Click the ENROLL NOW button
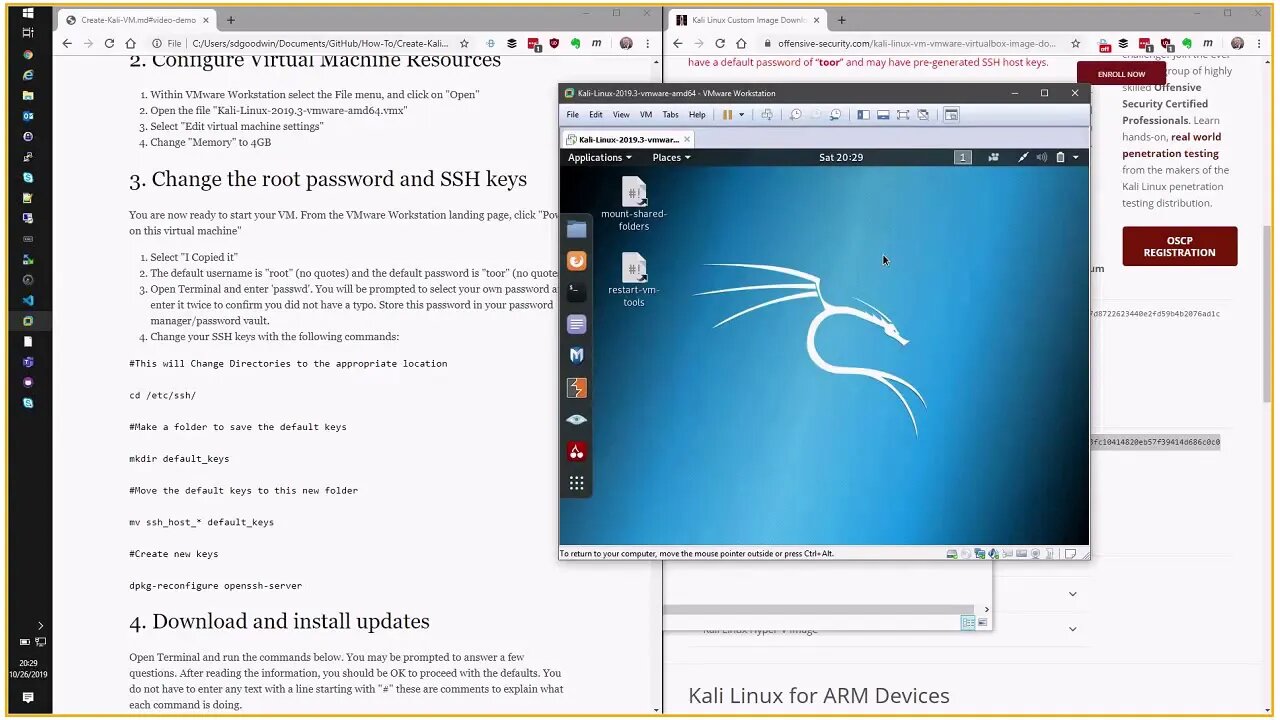This screenshot has height=720, width=1280. click(1121, 74)
